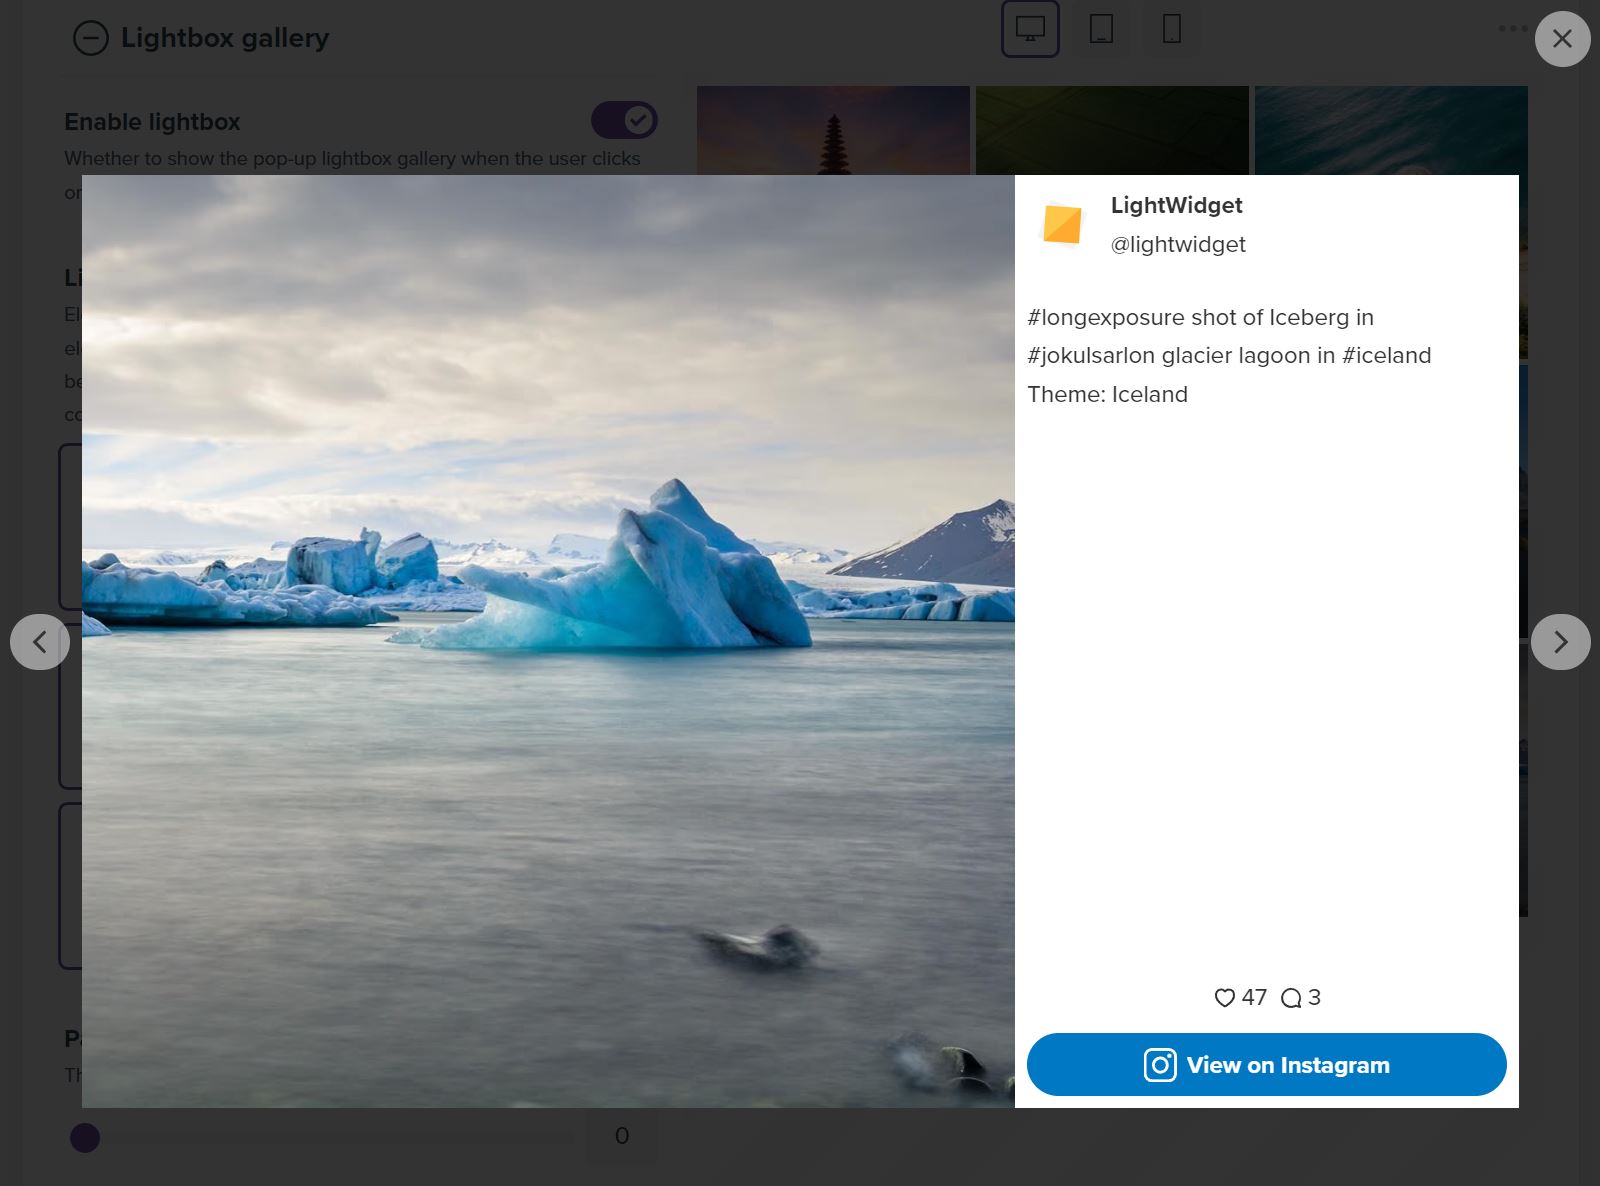This screenshot has height=1186, width=1600.
Task: Disable the Enable lightbox toggle
Action: (x=624, y=120)
